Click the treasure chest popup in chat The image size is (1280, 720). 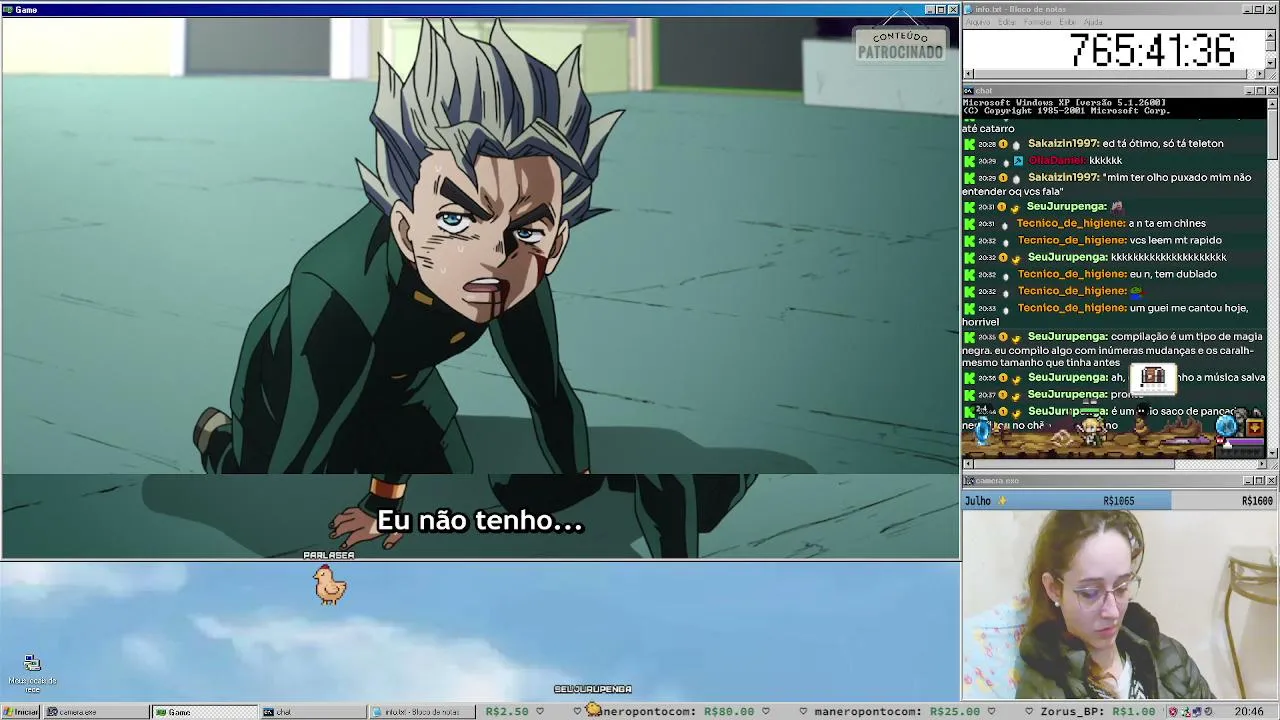pos(1153,377)
